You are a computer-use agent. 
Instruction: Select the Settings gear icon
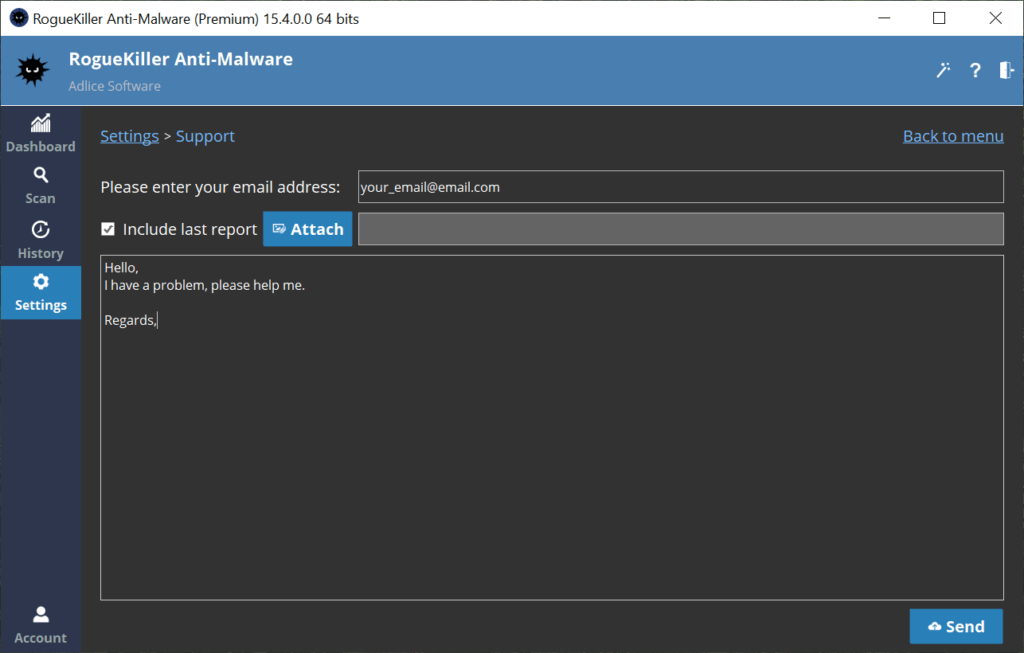(x=40, y=282)
